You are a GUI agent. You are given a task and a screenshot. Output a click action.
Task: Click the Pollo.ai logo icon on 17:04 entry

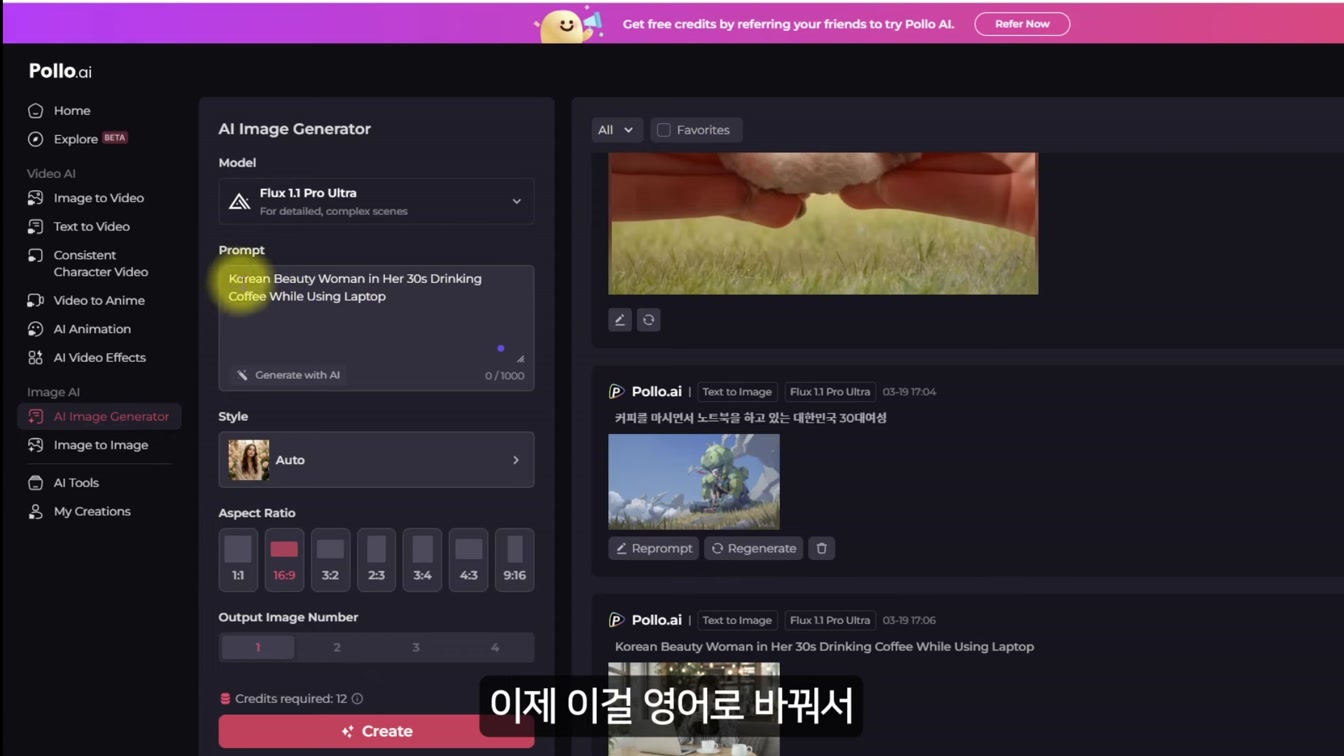pos(617,392)
